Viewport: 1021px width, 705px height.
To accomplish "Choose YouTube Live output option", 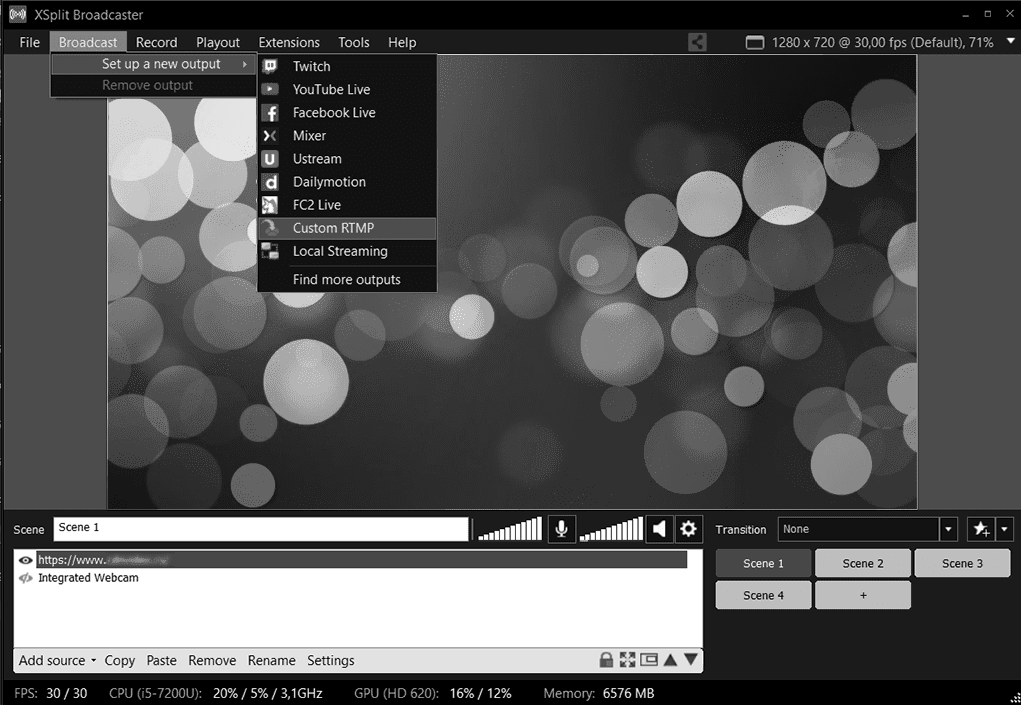I will tap(331, 89).
